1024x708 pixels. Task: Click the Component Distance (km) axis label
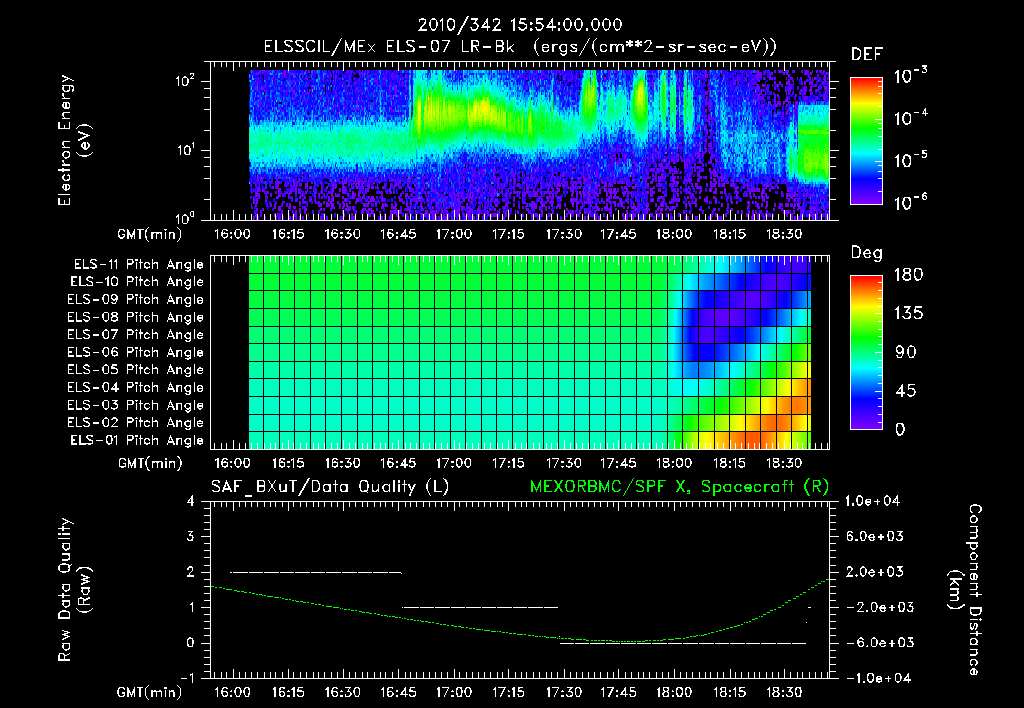click(x=965, y=589)
